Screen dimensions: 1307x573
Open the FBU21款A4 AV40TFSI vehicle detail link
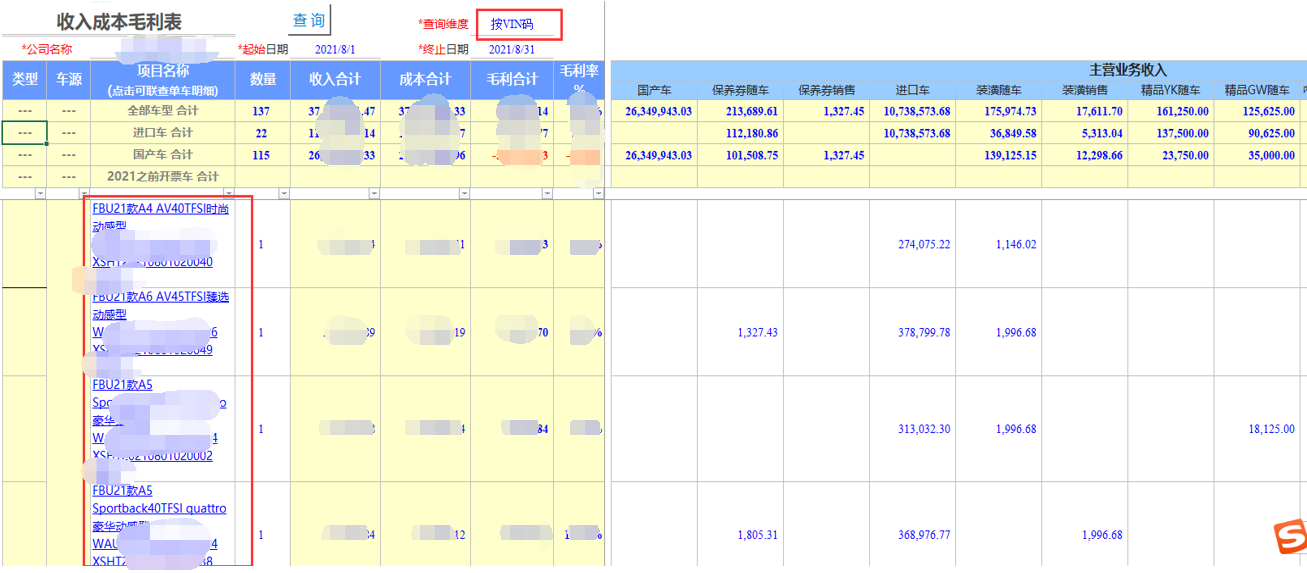pos(160,210)
